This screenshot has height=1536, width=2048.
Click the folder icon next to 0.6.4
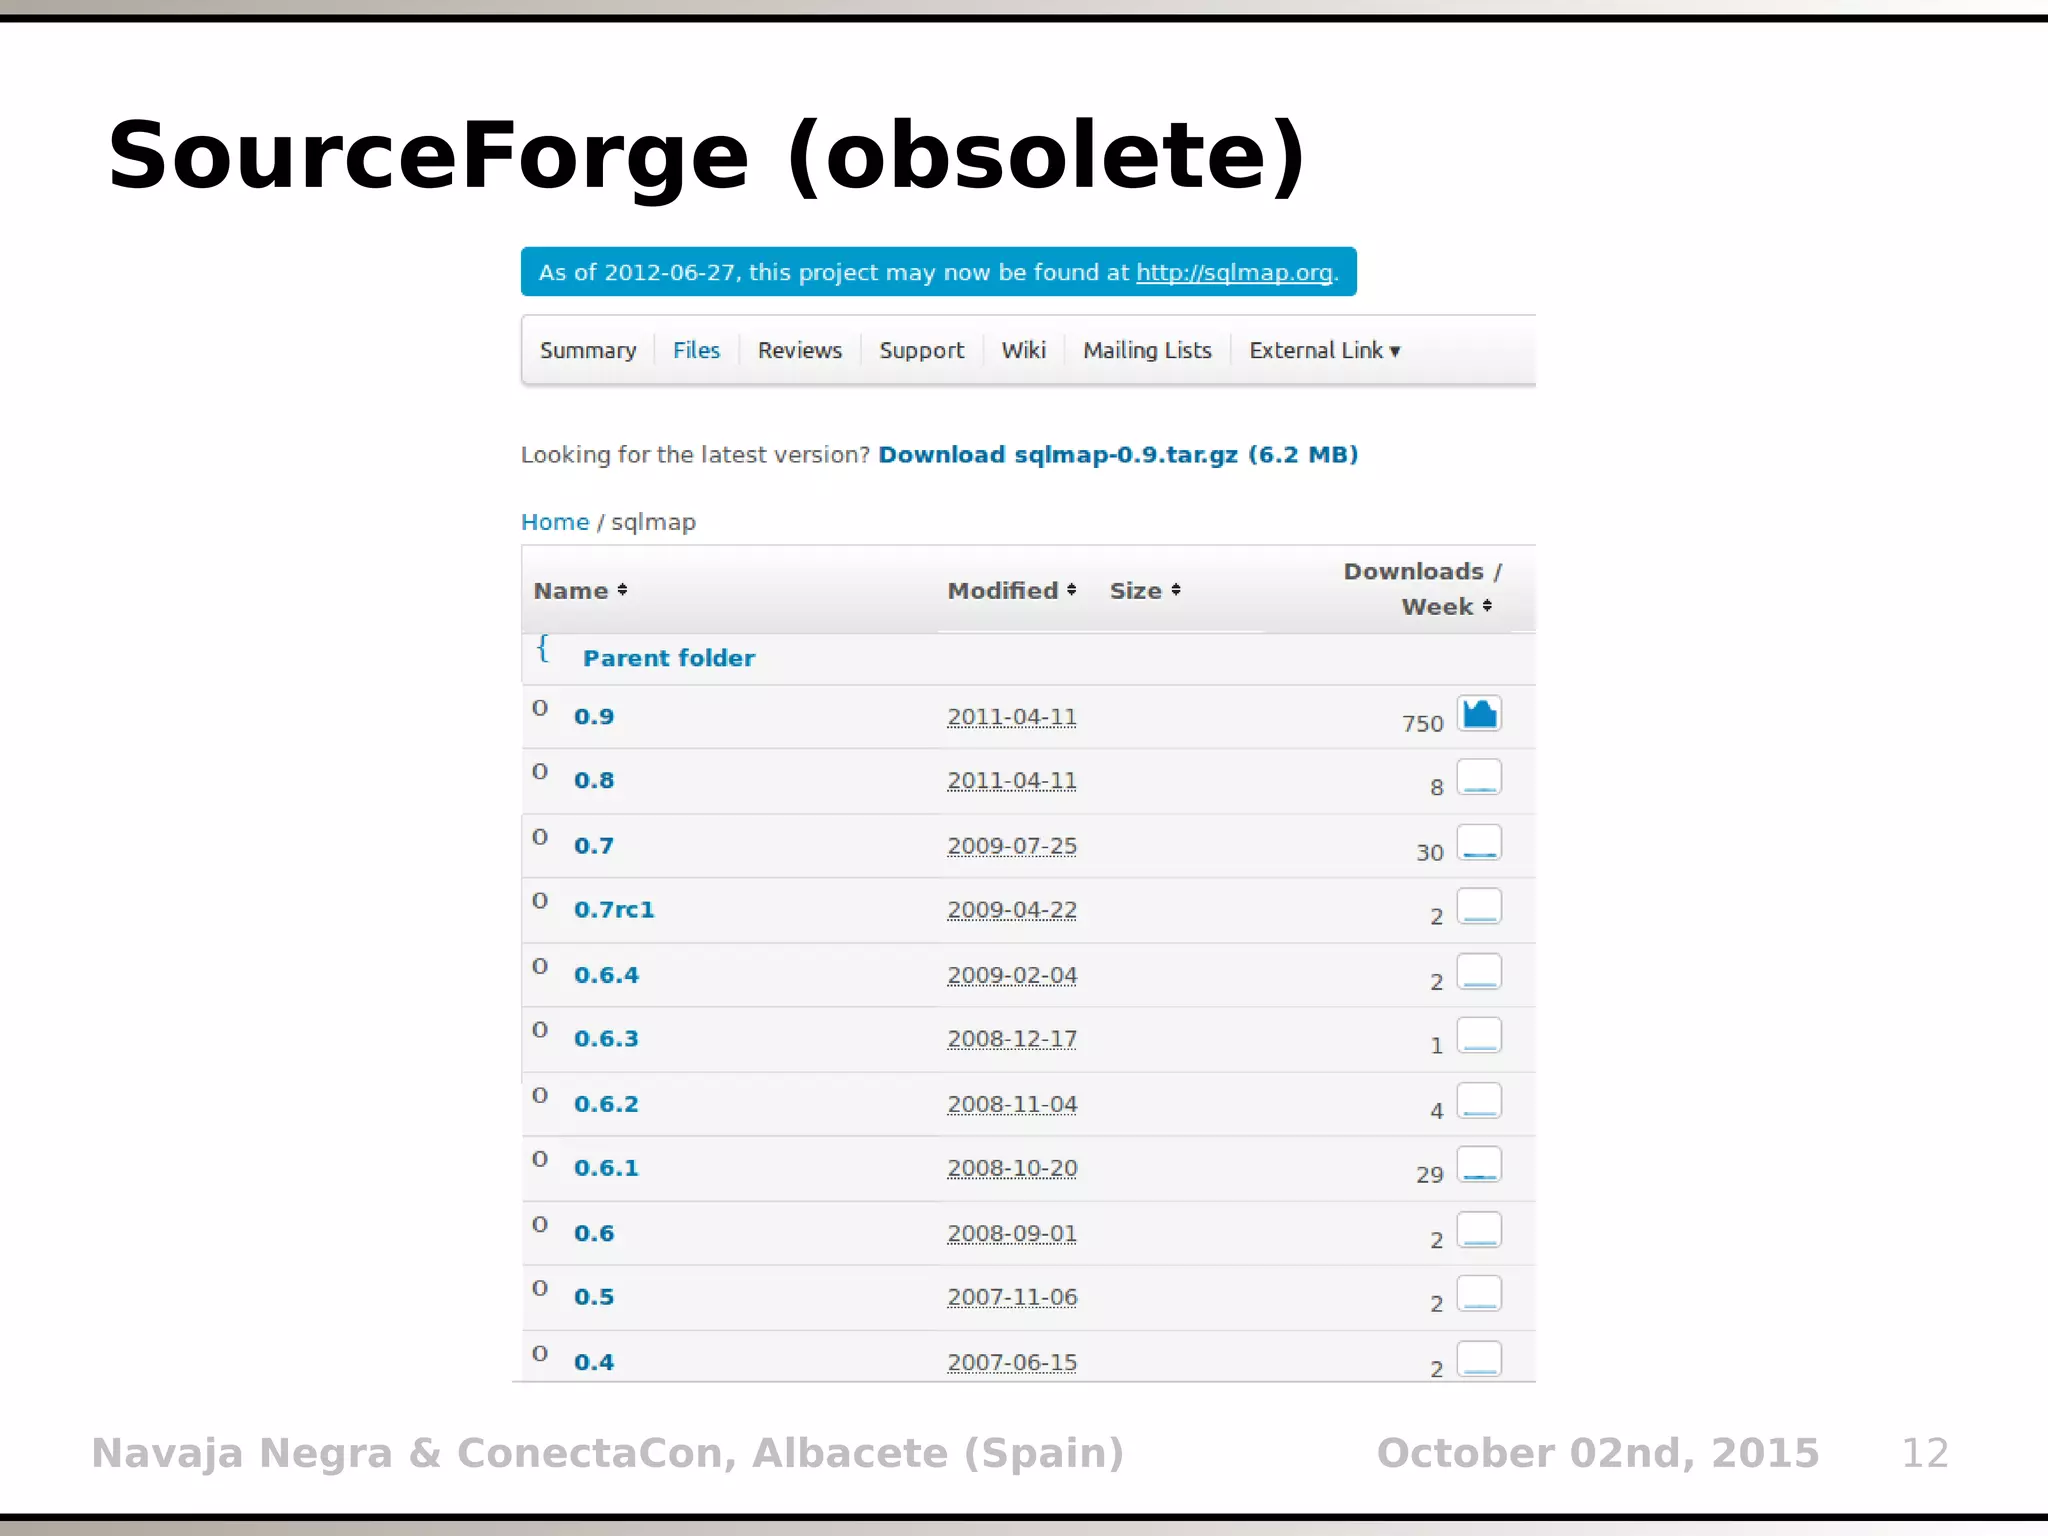coord(540,966)
